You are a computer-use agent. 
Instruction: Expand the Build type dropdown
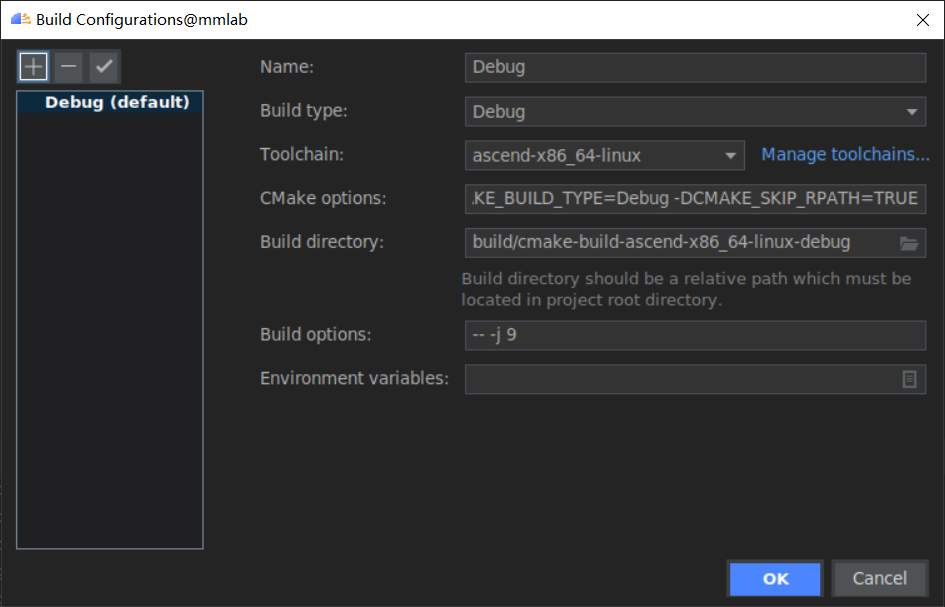pos(912,111)
